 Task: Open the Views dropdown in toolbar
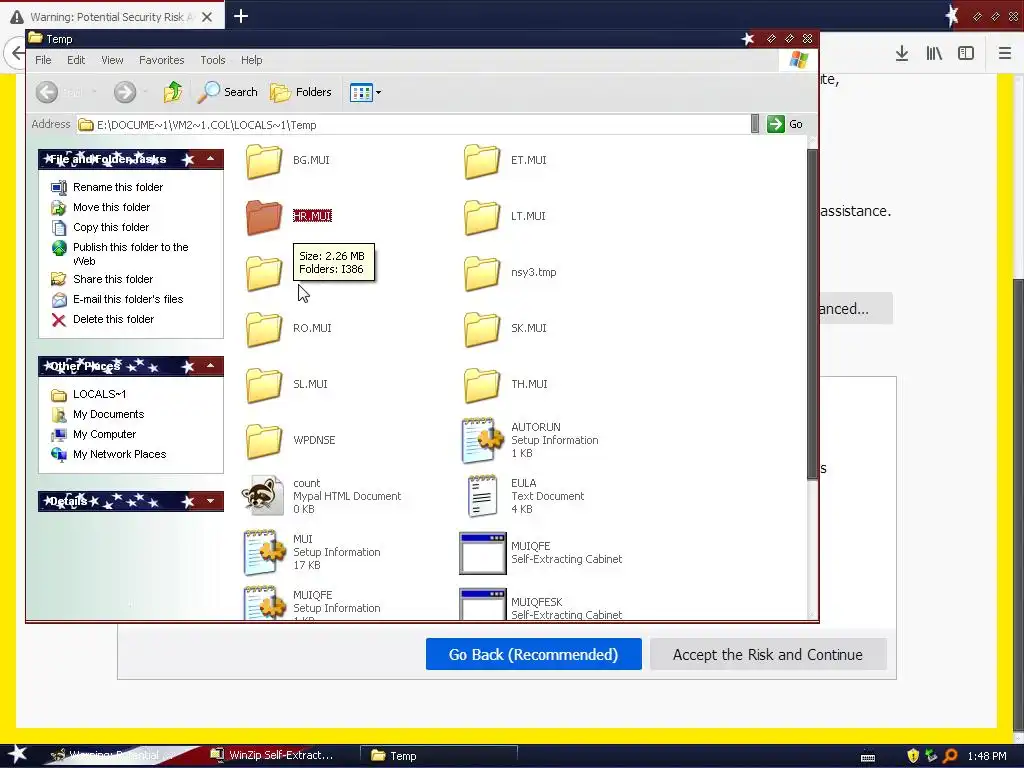click(x=365, y=93)
